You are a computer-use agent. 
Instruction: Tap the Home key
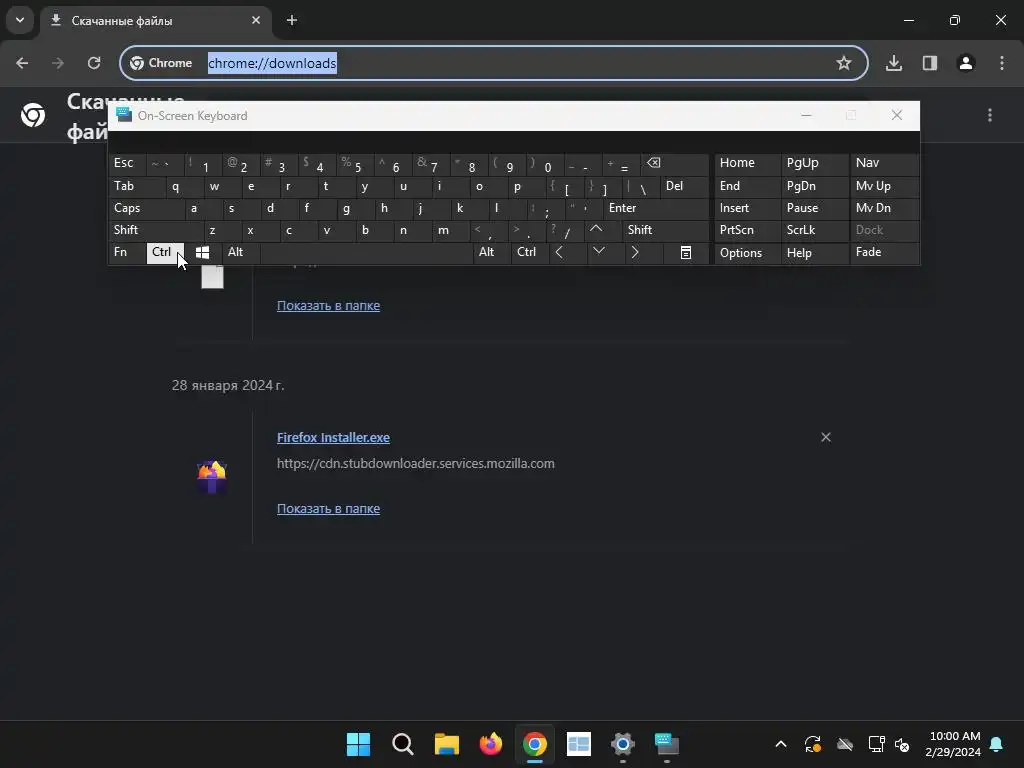pos(747,164)
